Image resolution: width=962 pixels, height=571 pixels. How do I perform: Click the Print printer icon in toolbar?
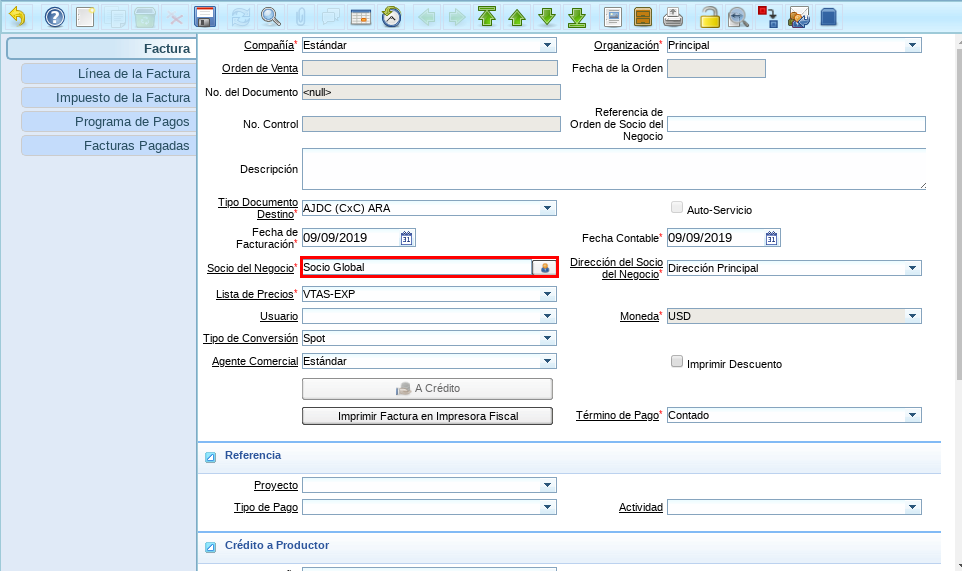[674, 17]
